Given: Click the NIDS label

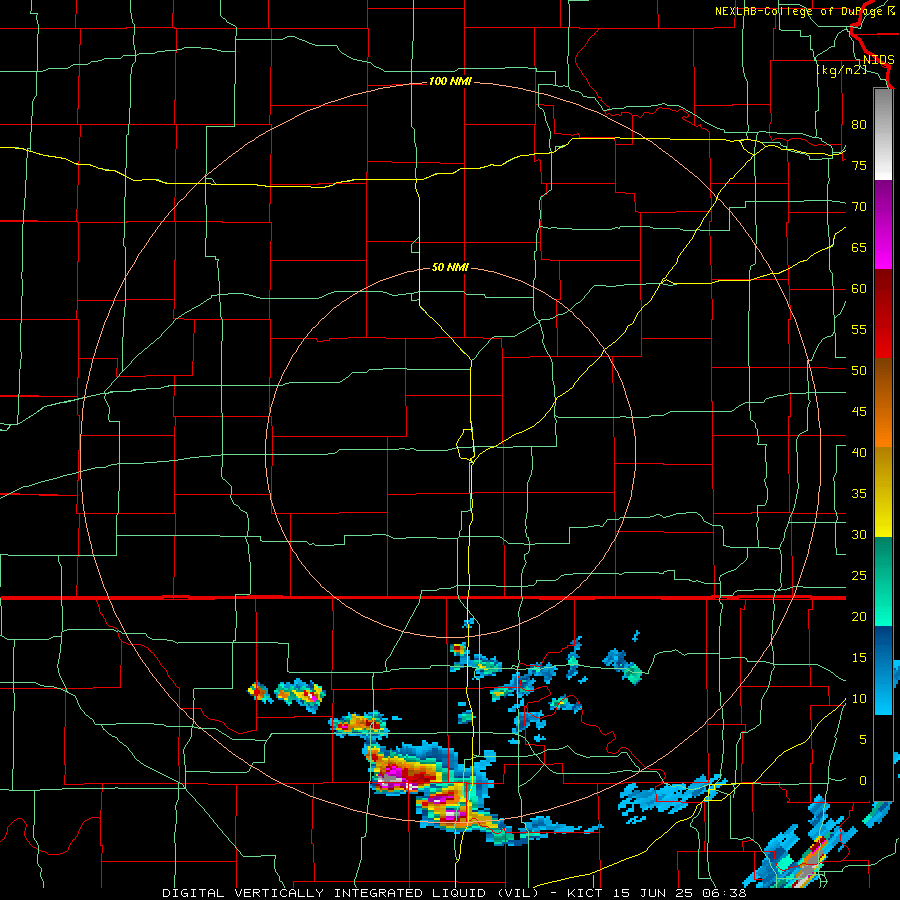Looking at the screenshot, I should click(x=878, y=60).
